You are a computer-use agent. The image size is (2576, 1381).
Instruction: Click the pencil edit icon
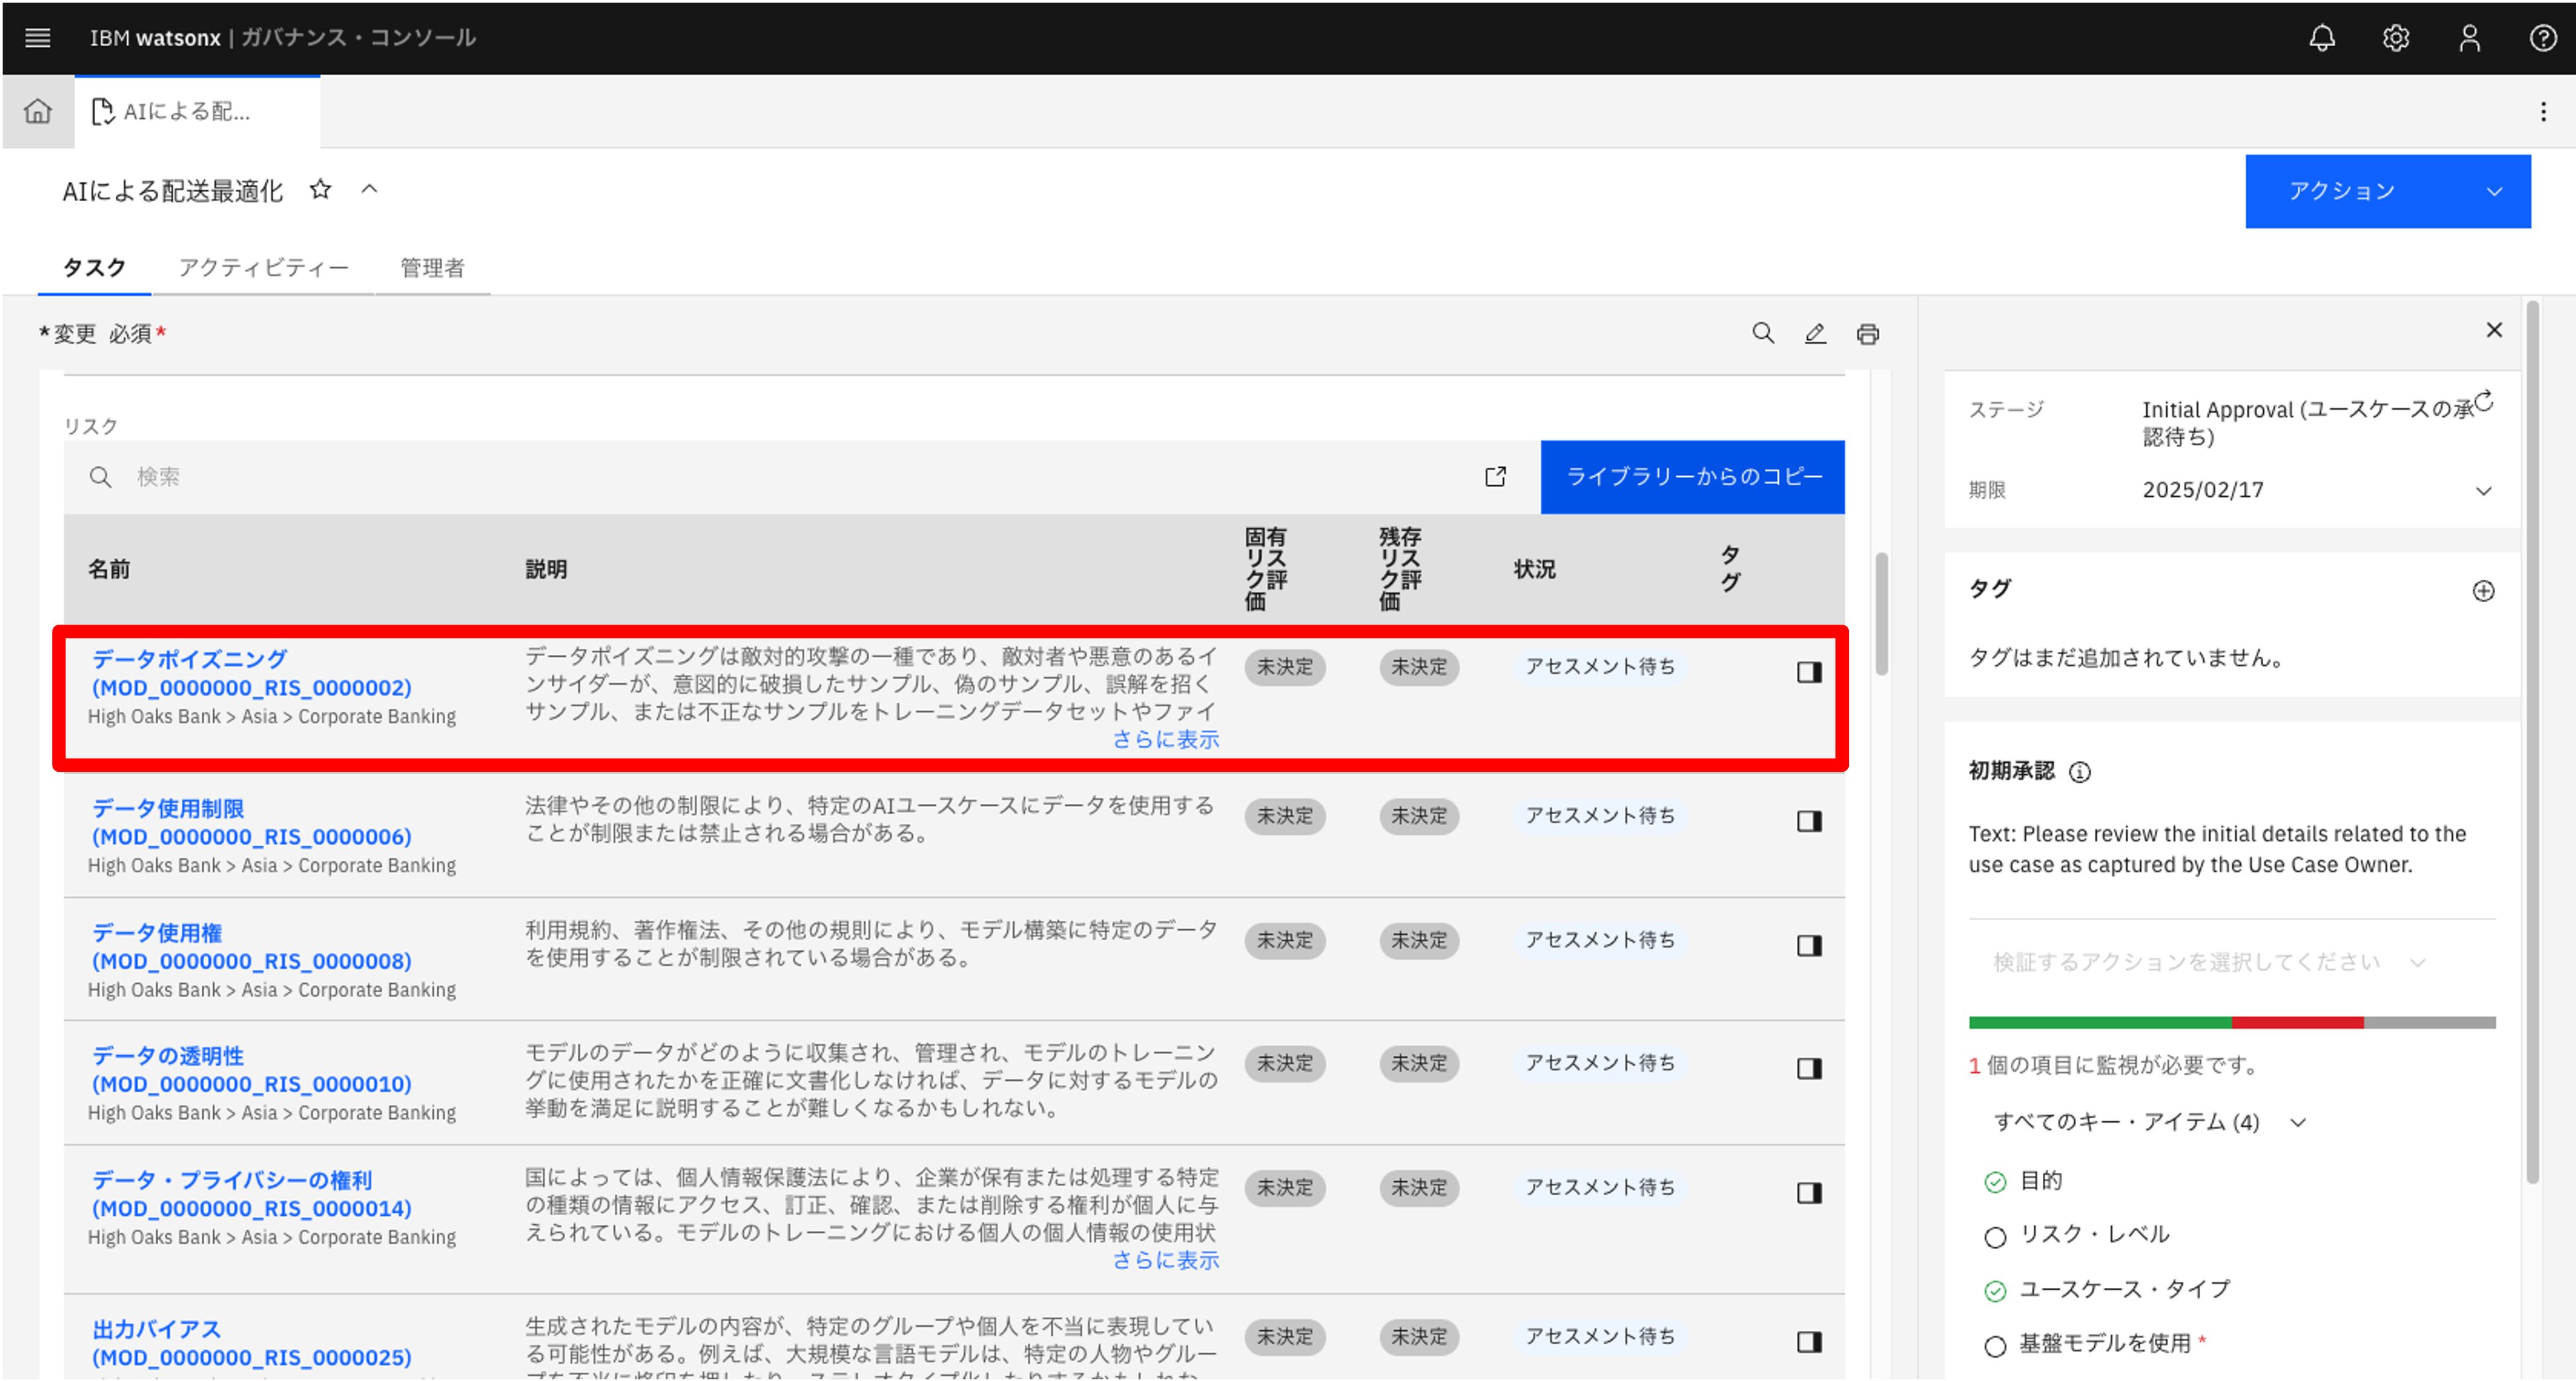[1815, 334]
